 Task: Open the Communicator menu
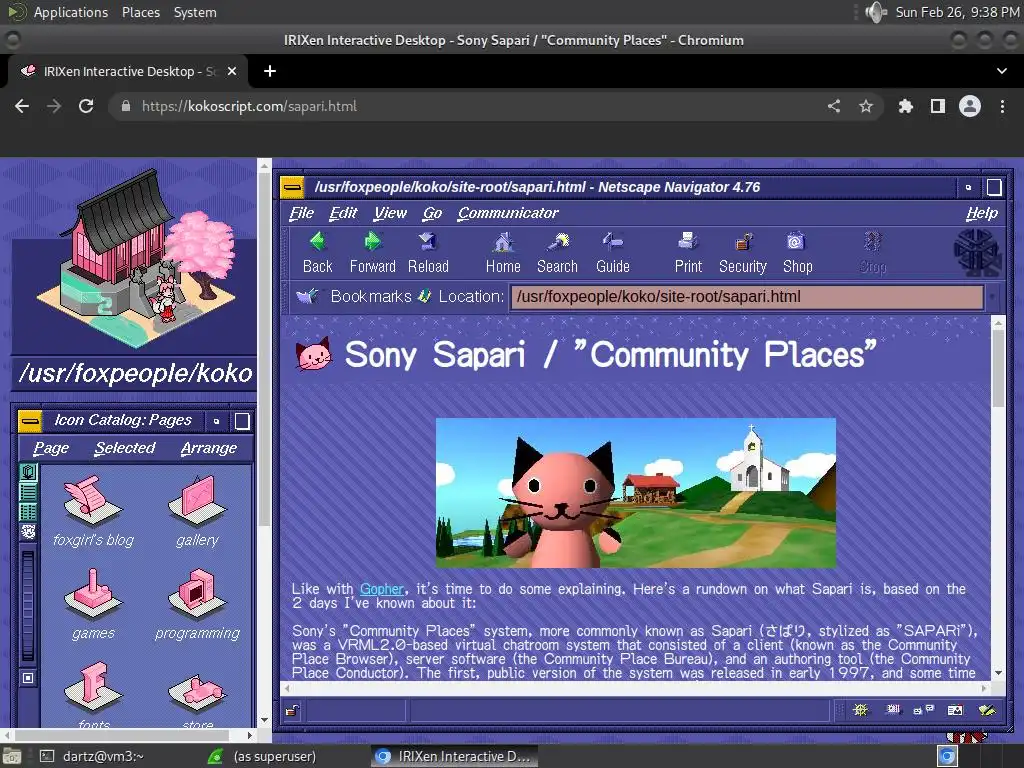click(507, 213)
